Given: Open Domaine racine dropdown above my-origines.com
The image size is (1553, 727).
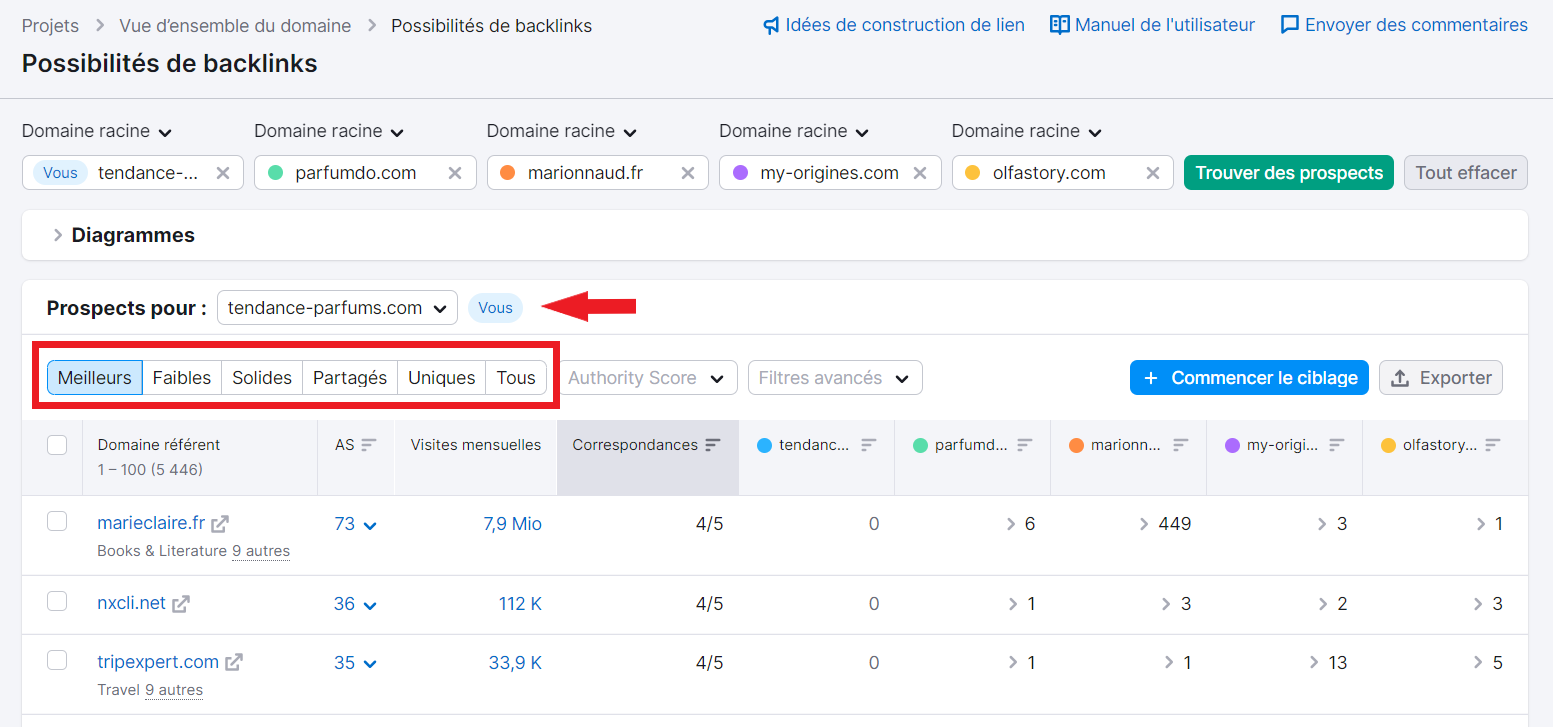Looking at the screenshot, I should coord(794,131).
